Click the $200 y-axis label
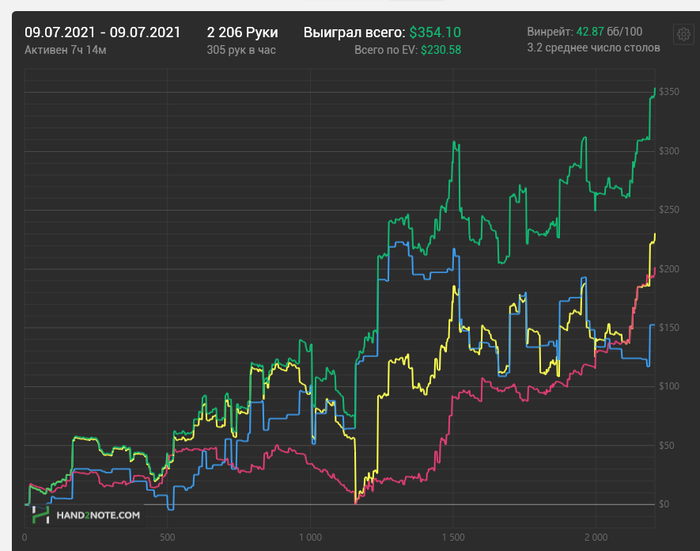Screen dimensions: 700x551 click(669, 269)
